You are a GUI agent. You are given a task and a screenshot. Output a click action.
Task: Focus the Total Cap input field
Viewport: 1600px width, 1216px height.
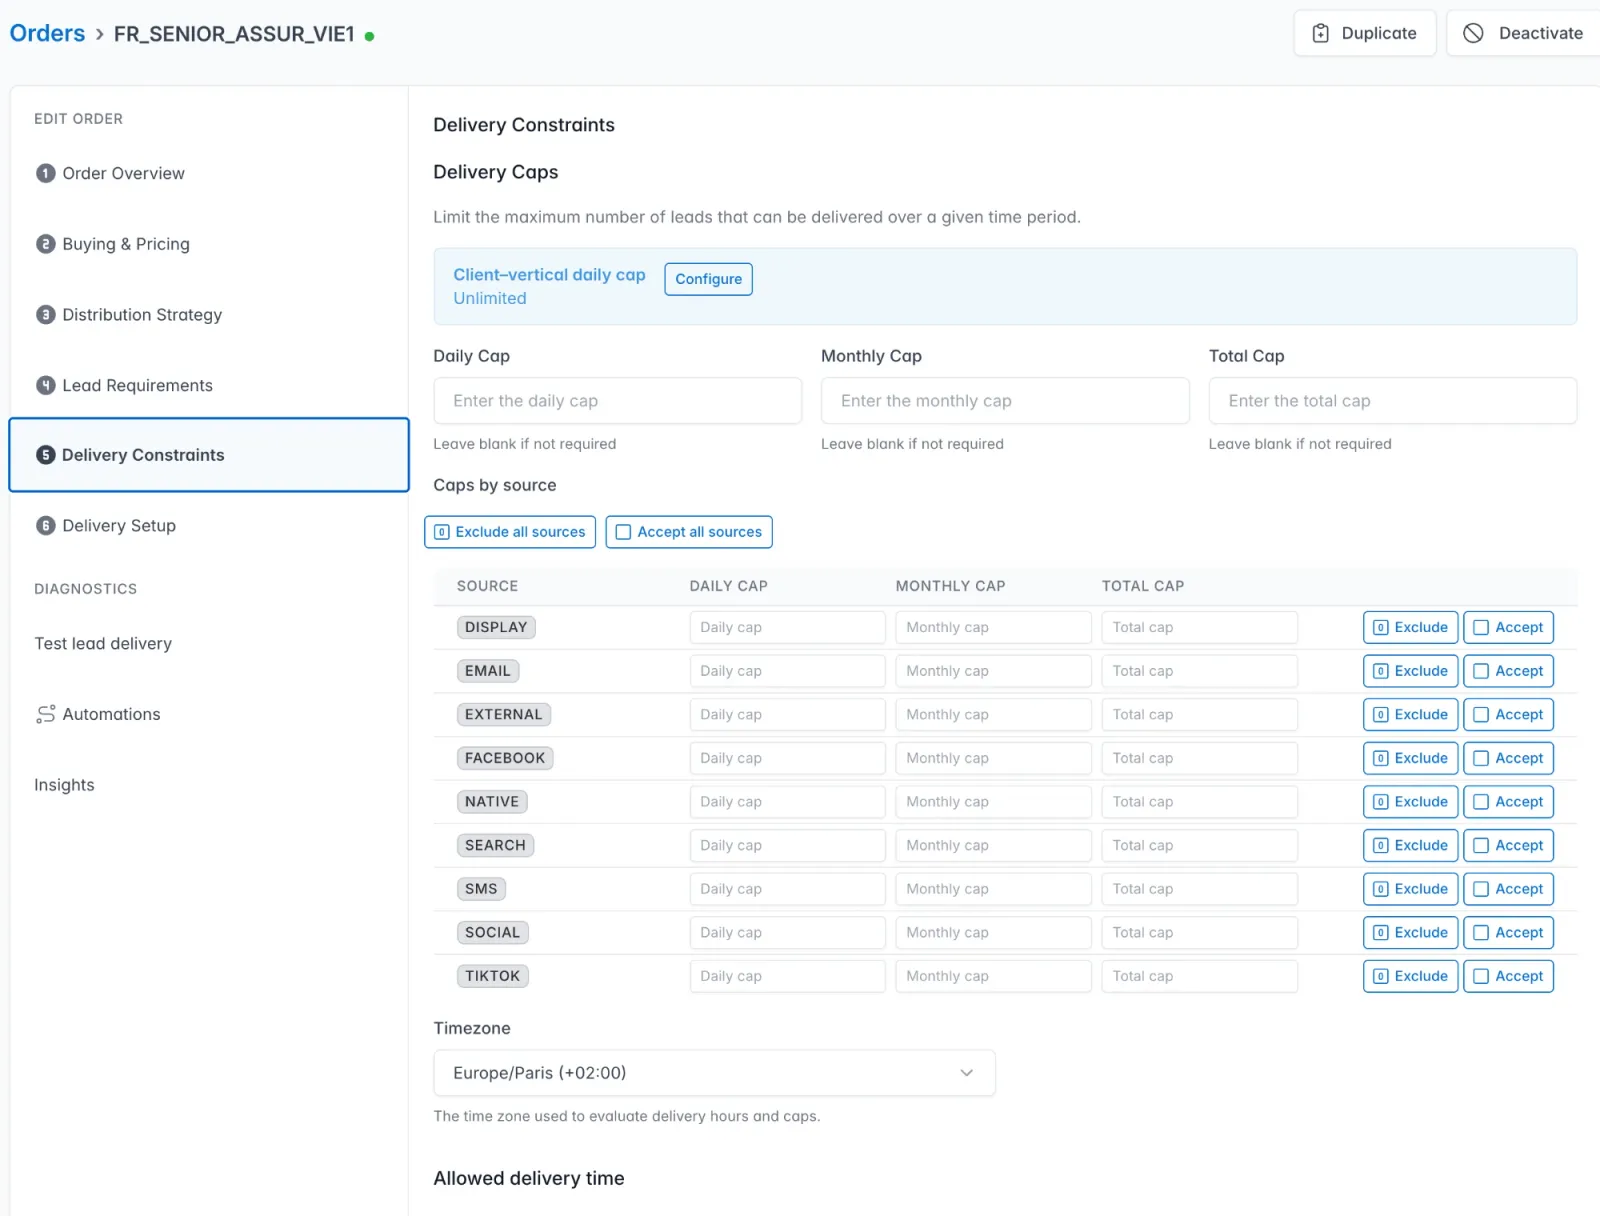click(1392, 401)
